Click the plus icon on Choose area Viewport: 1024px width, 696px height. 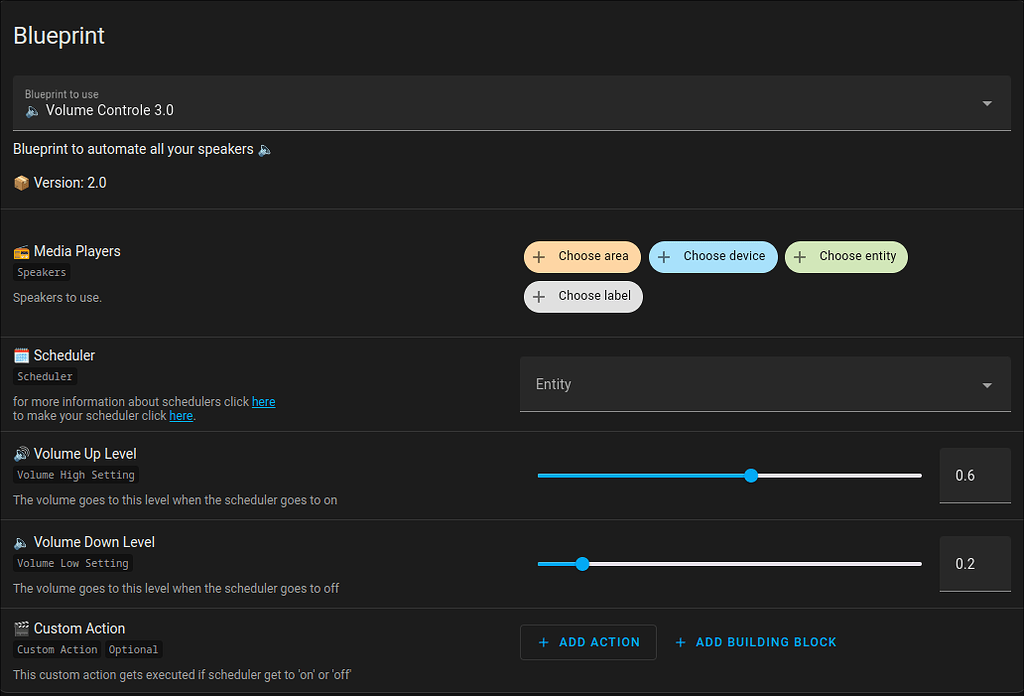coord(541,257)
